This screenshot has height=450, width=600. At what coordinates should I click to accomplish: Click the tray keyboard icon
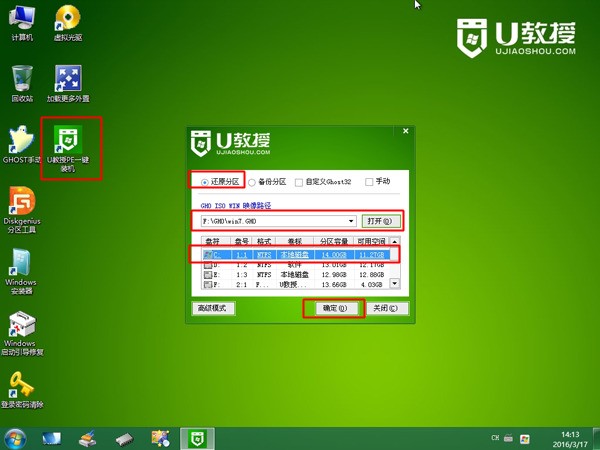(x=509, y=438)
